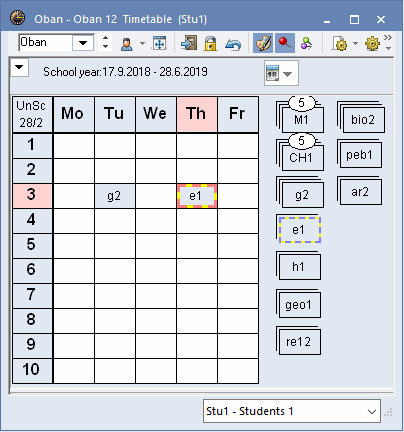Screen dimensions: 404x432
Task: Click the blue undo arrow icon
Action: pyautogui.click(x=233, y=44)
